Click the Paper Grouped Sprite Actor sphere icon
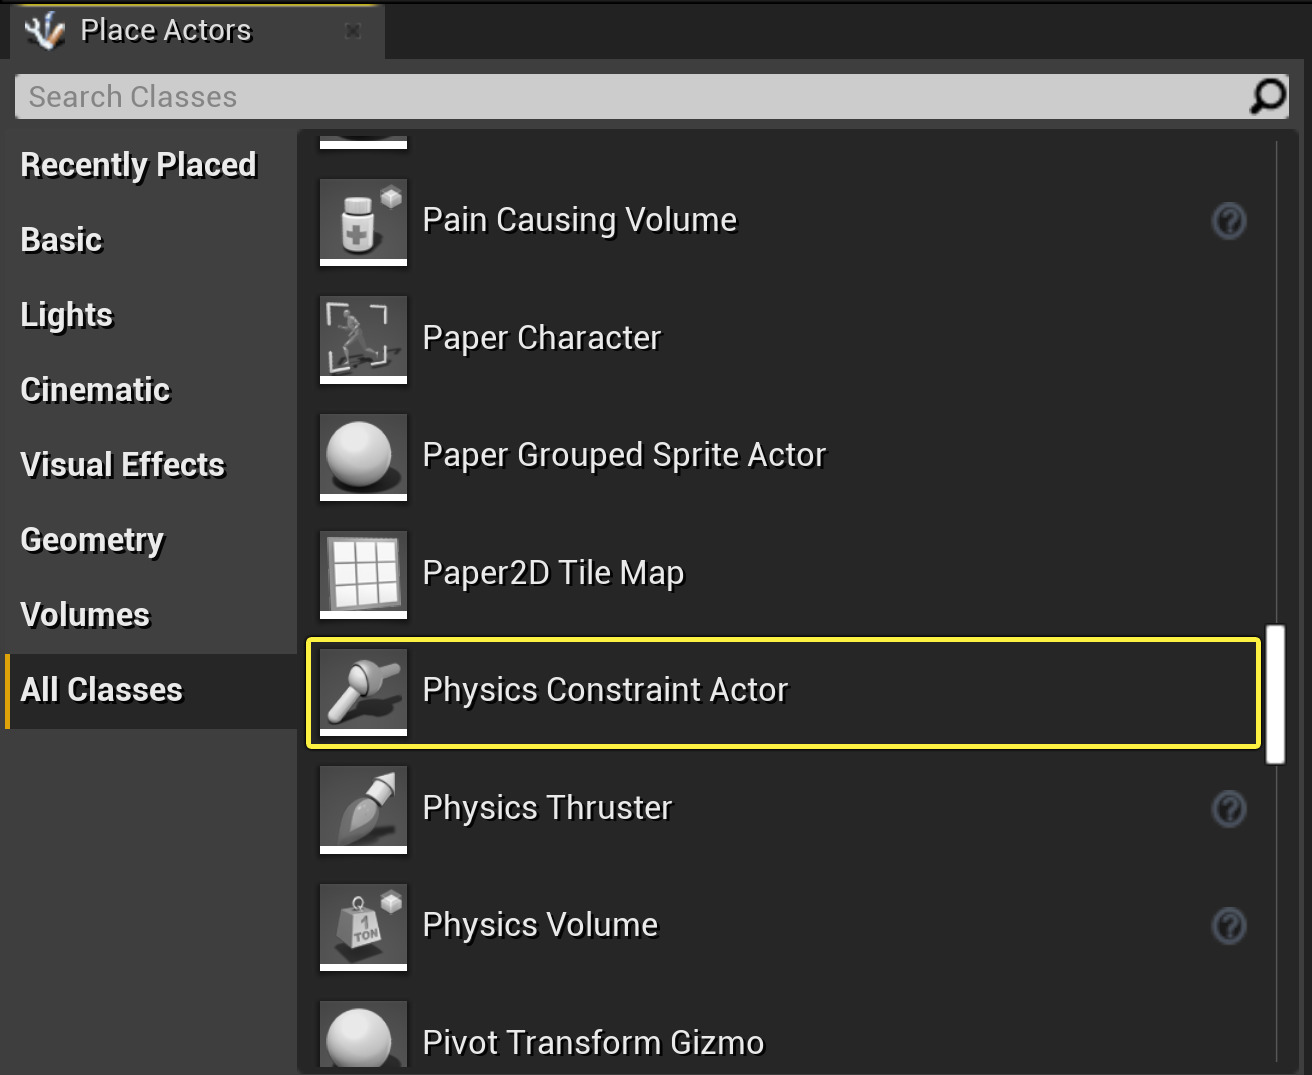The width and height of the screenshot is (1312, 1075). tap(363, 457)
